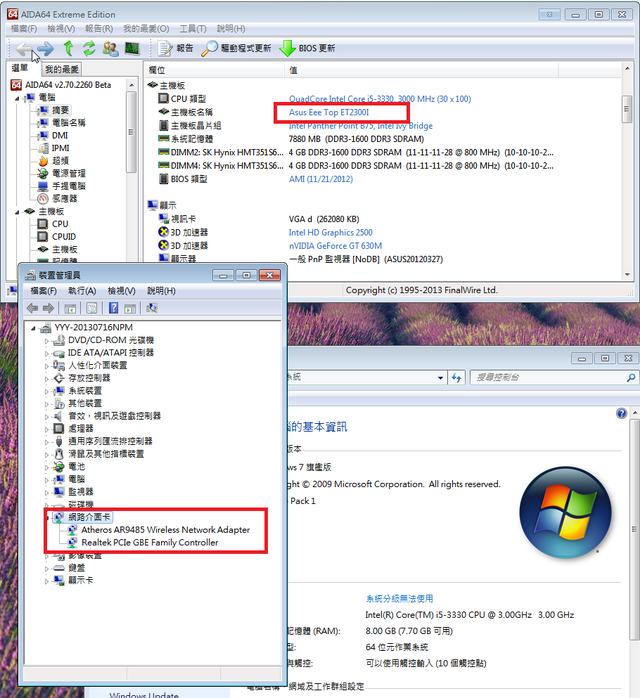Open the 工具(T) menu in AIDA64

[x=193, y=28]
